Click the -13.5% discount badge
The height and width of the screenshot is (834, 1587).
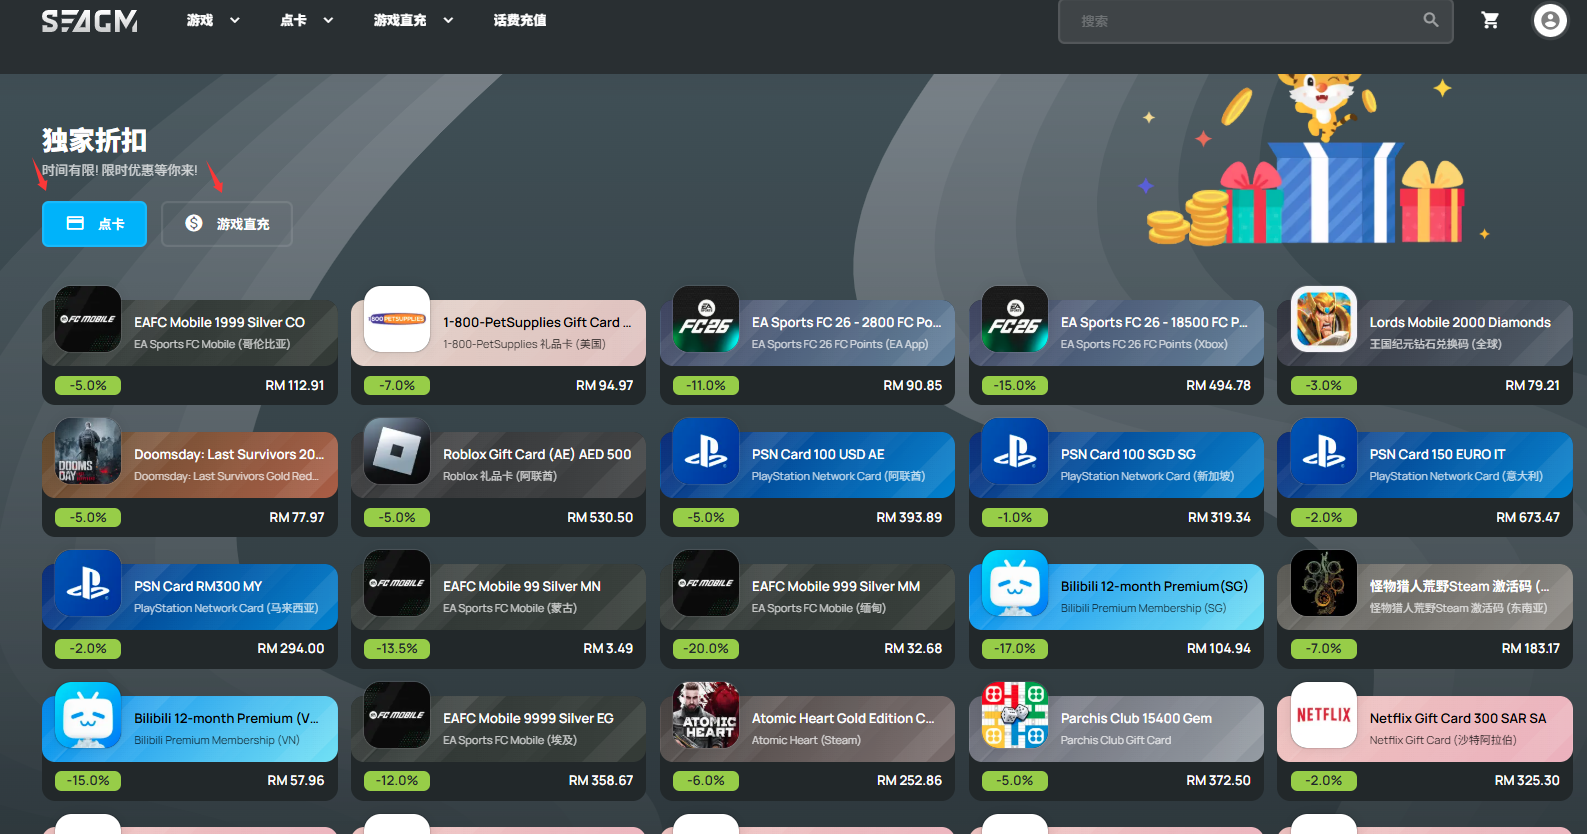pyautogui.click(x=397, y=648)
